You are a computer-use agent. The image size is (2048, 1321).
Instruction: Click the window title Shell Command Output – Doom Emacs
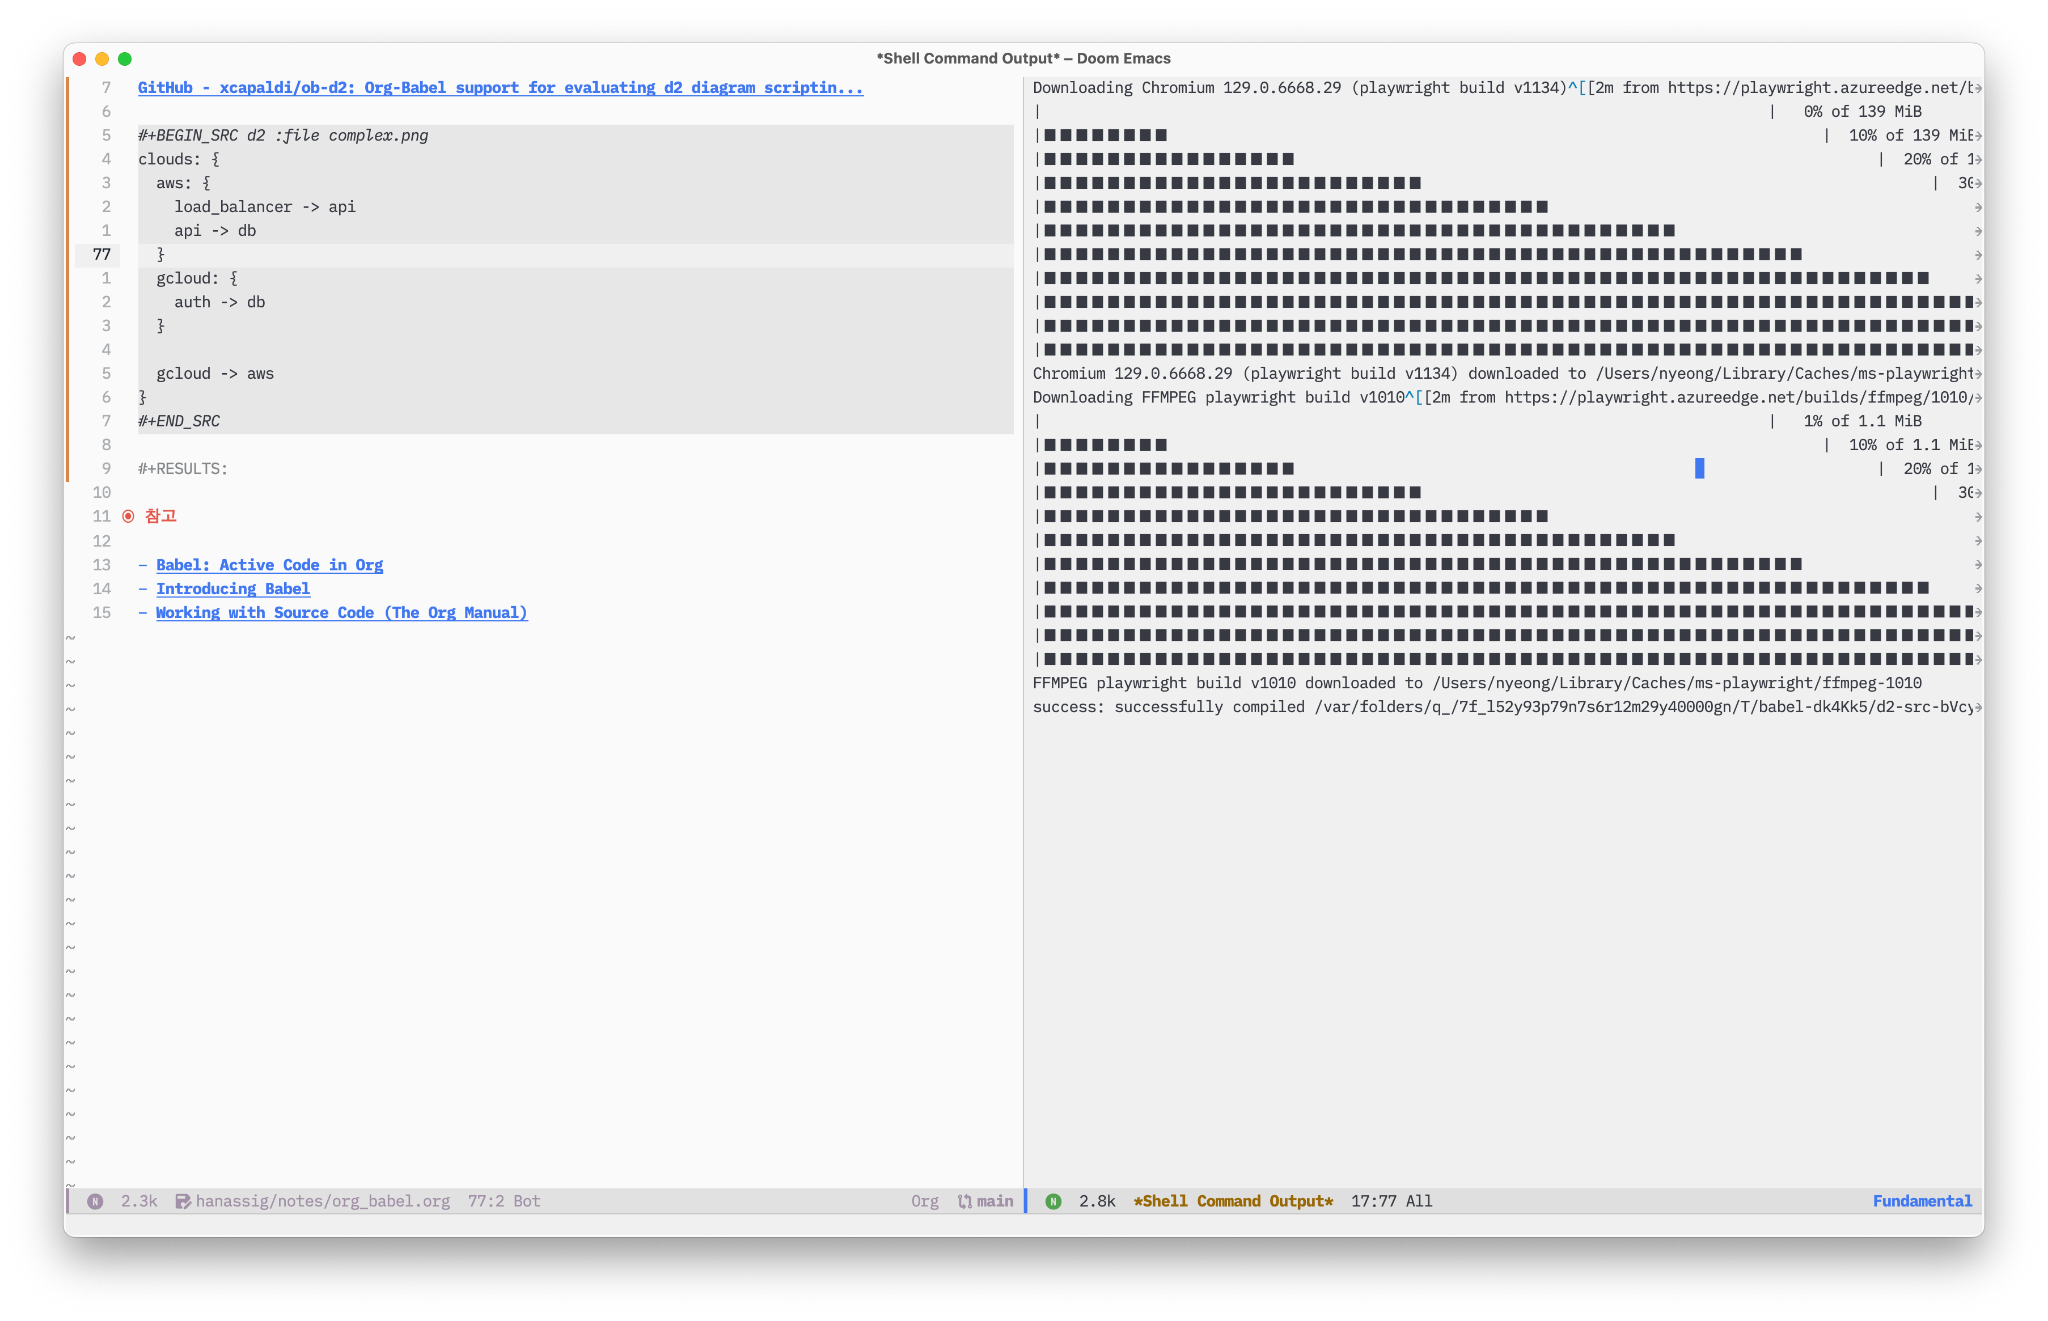tap(1023, 59)
